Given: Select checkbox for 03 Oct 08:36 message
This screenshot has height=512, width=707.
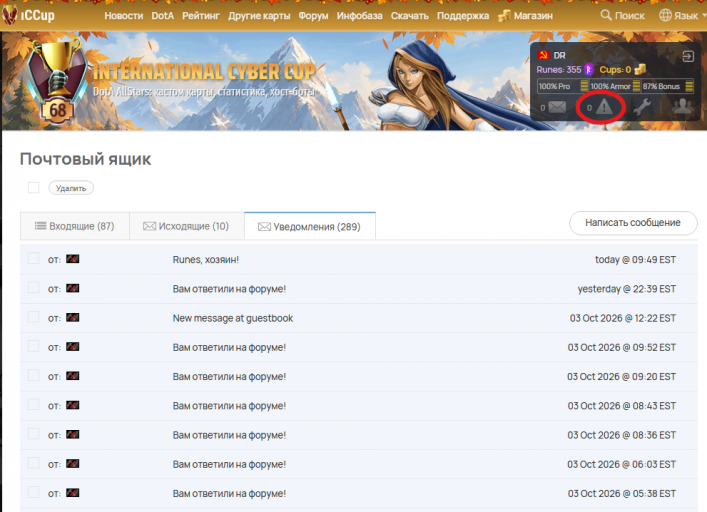Looking at the screenshot, I should pos(33,434).
